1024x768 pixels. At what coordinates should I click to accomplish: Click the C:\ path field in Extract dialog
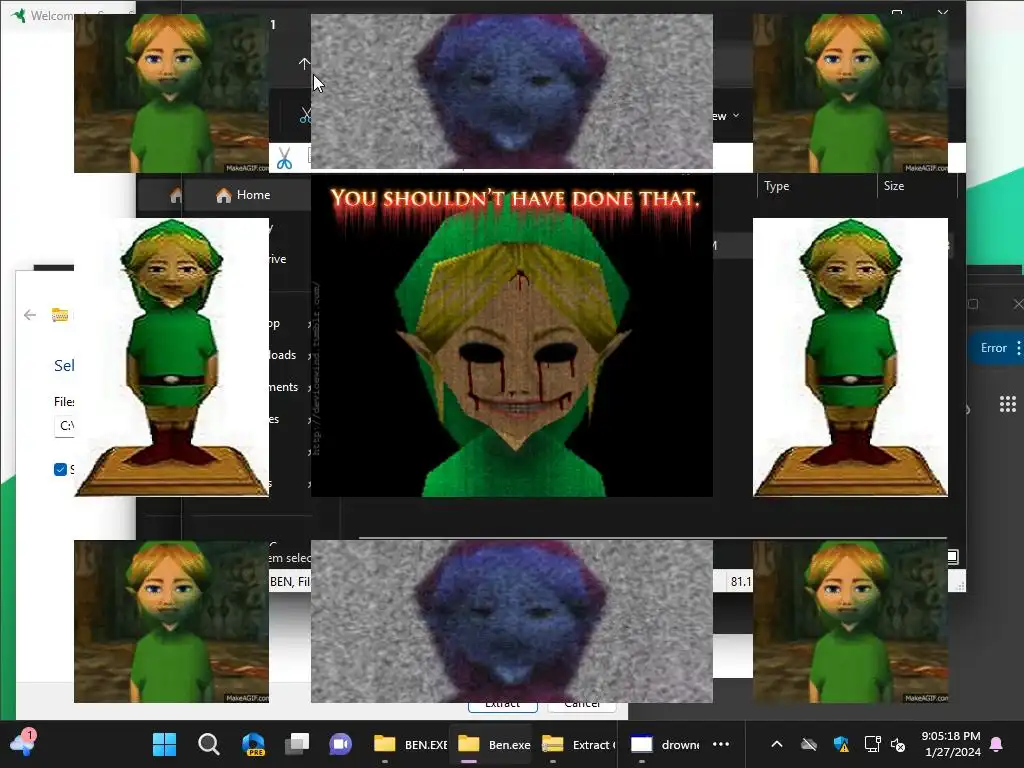(64, 426)
